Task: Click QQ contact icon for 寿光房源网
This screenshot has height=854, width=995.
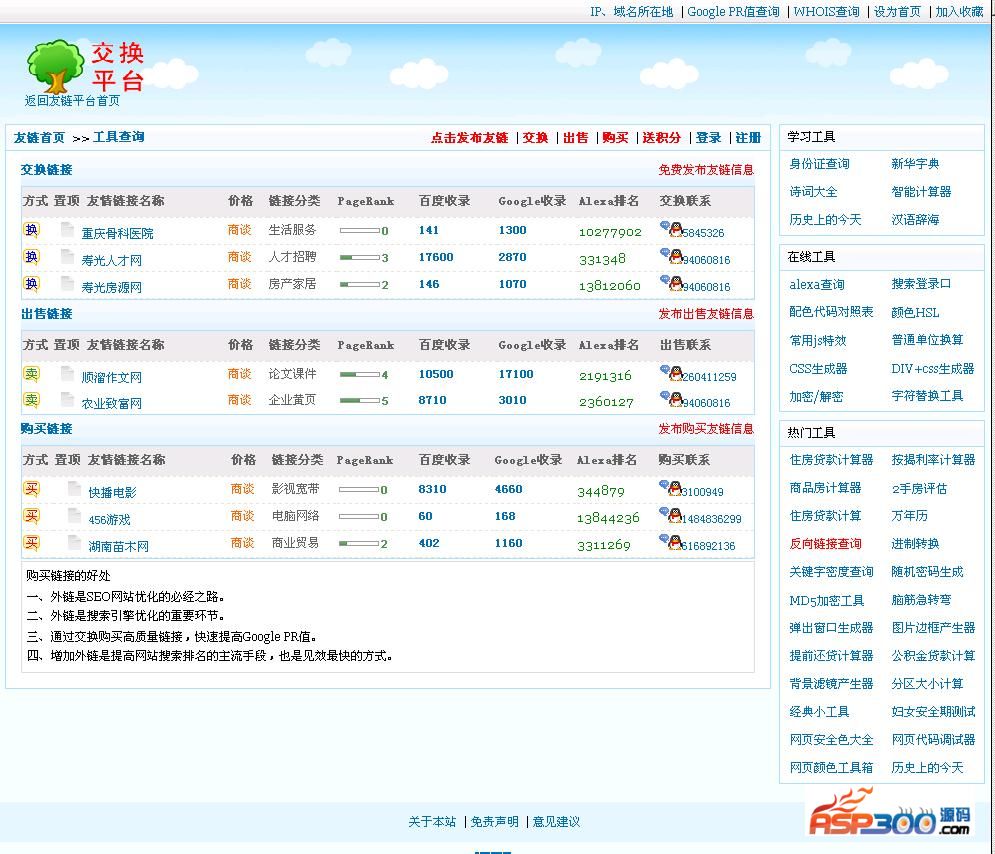Action: coord(671,283)
